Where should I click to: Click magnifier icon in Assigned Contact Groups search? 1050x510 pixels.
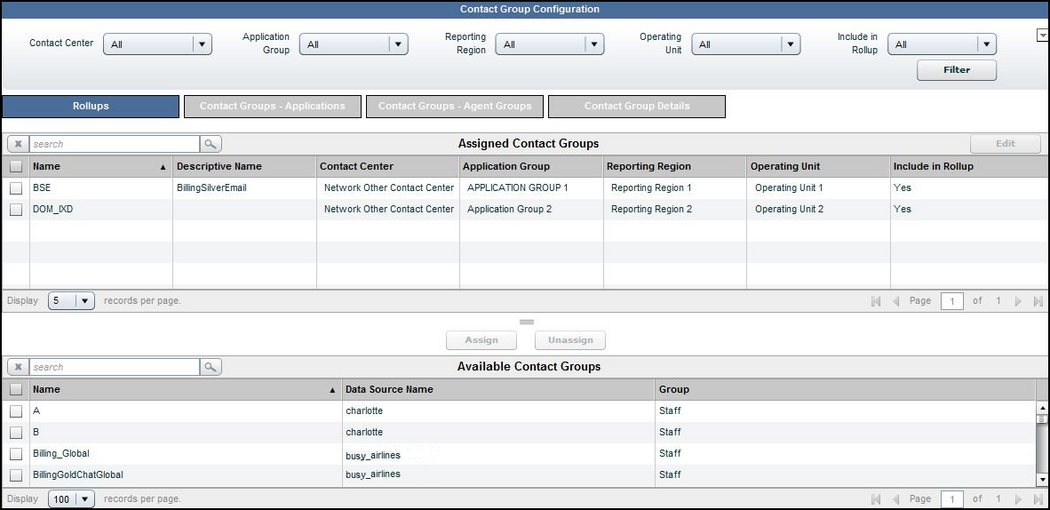[211, 144]
